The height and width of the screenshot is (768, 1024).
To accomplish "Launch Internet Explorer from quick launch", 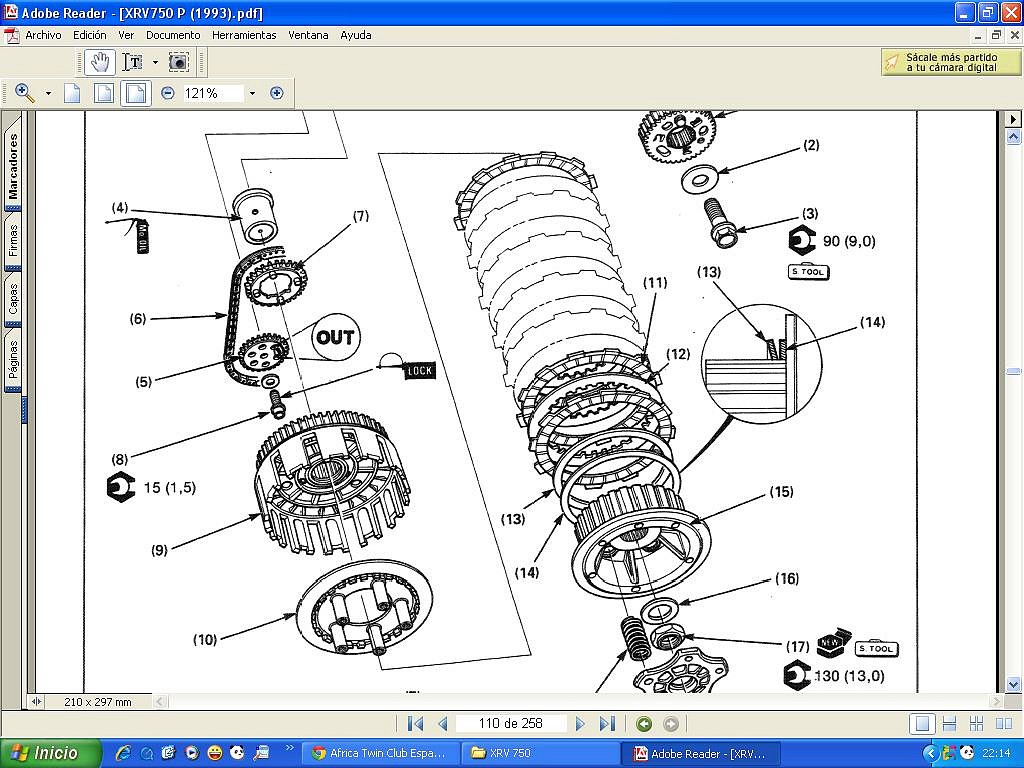I will 123,753.
